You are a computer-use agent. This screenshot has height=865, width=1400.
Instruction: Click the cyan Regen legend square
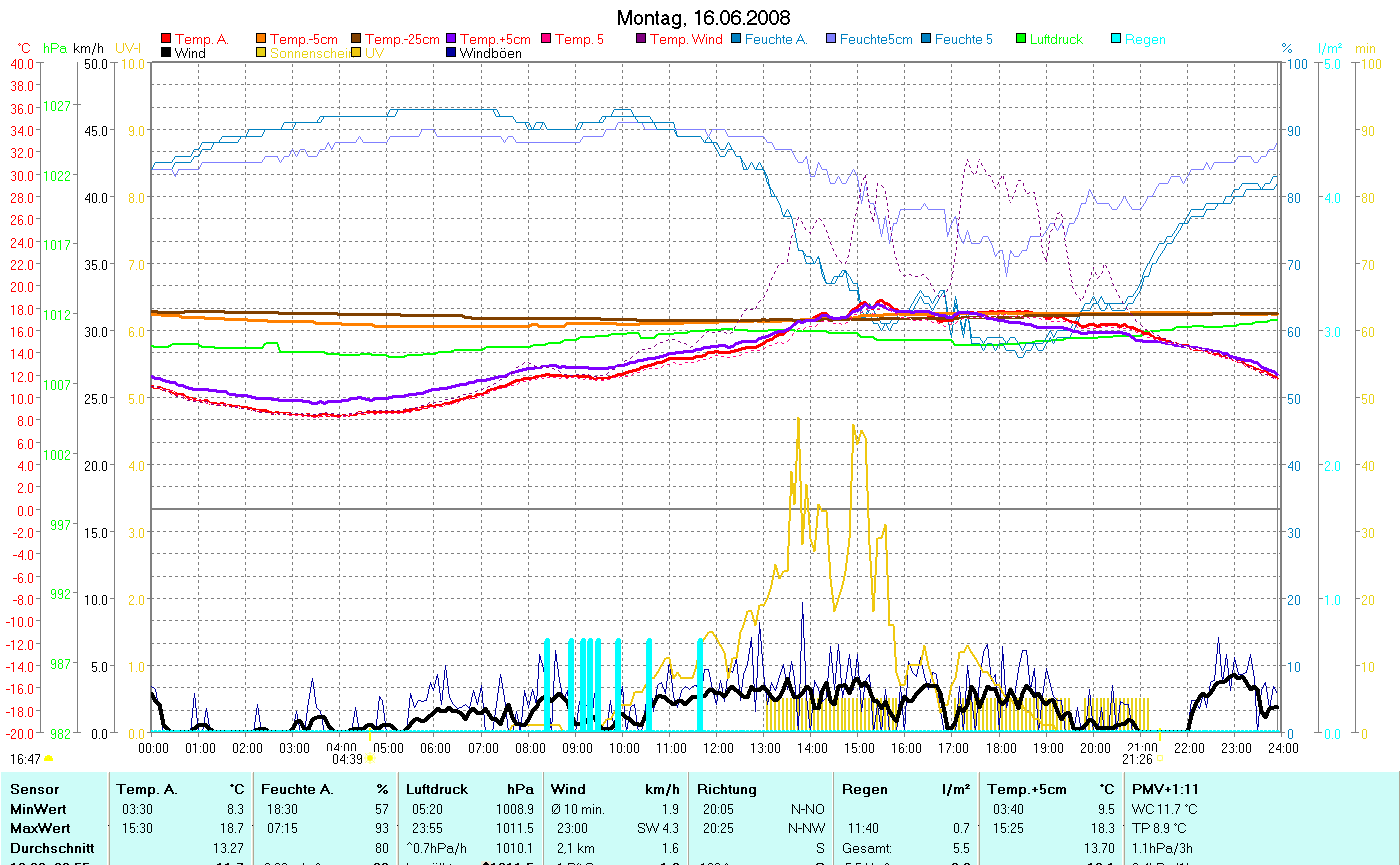tap(1117, 40)
